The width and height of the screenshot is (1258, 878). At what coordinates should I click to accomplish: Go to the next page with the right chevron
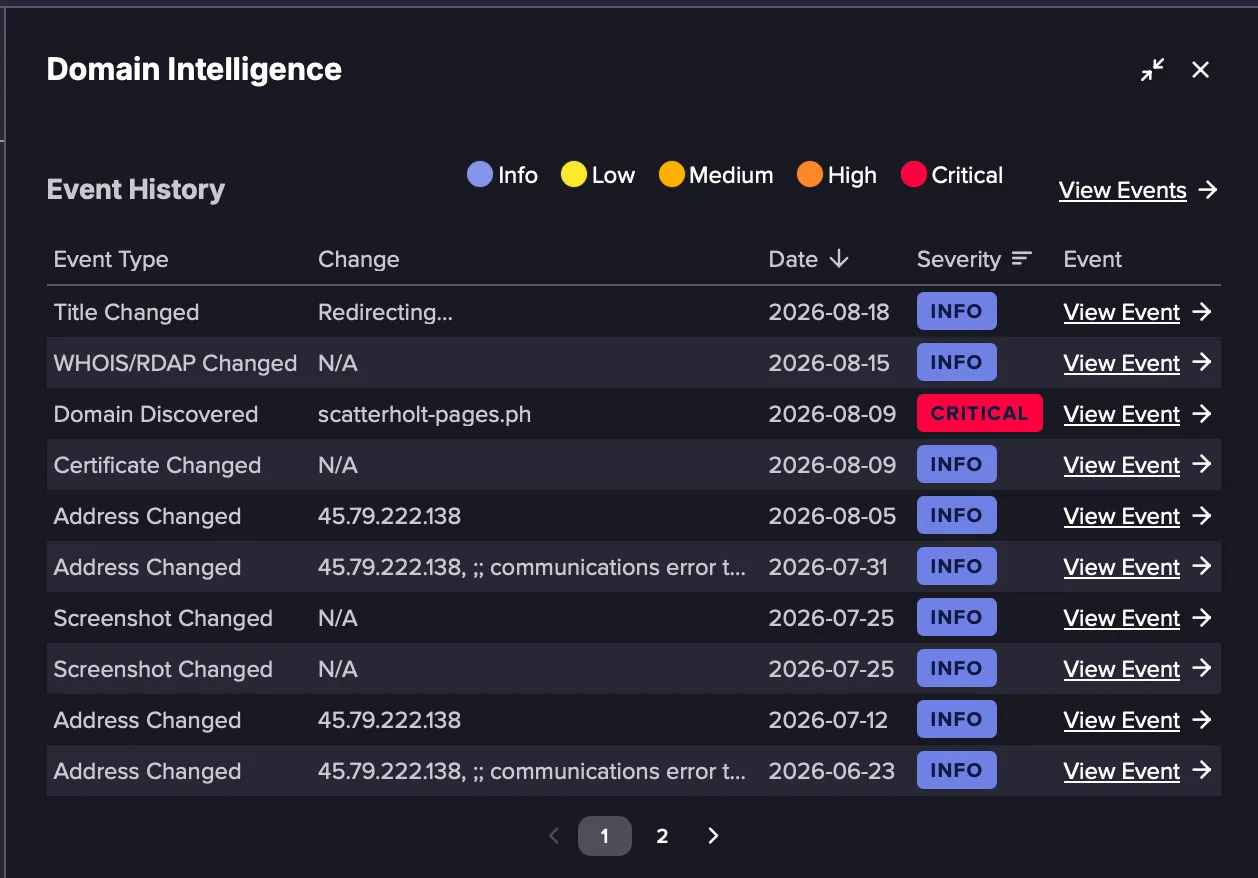click(x=713, y=836)
